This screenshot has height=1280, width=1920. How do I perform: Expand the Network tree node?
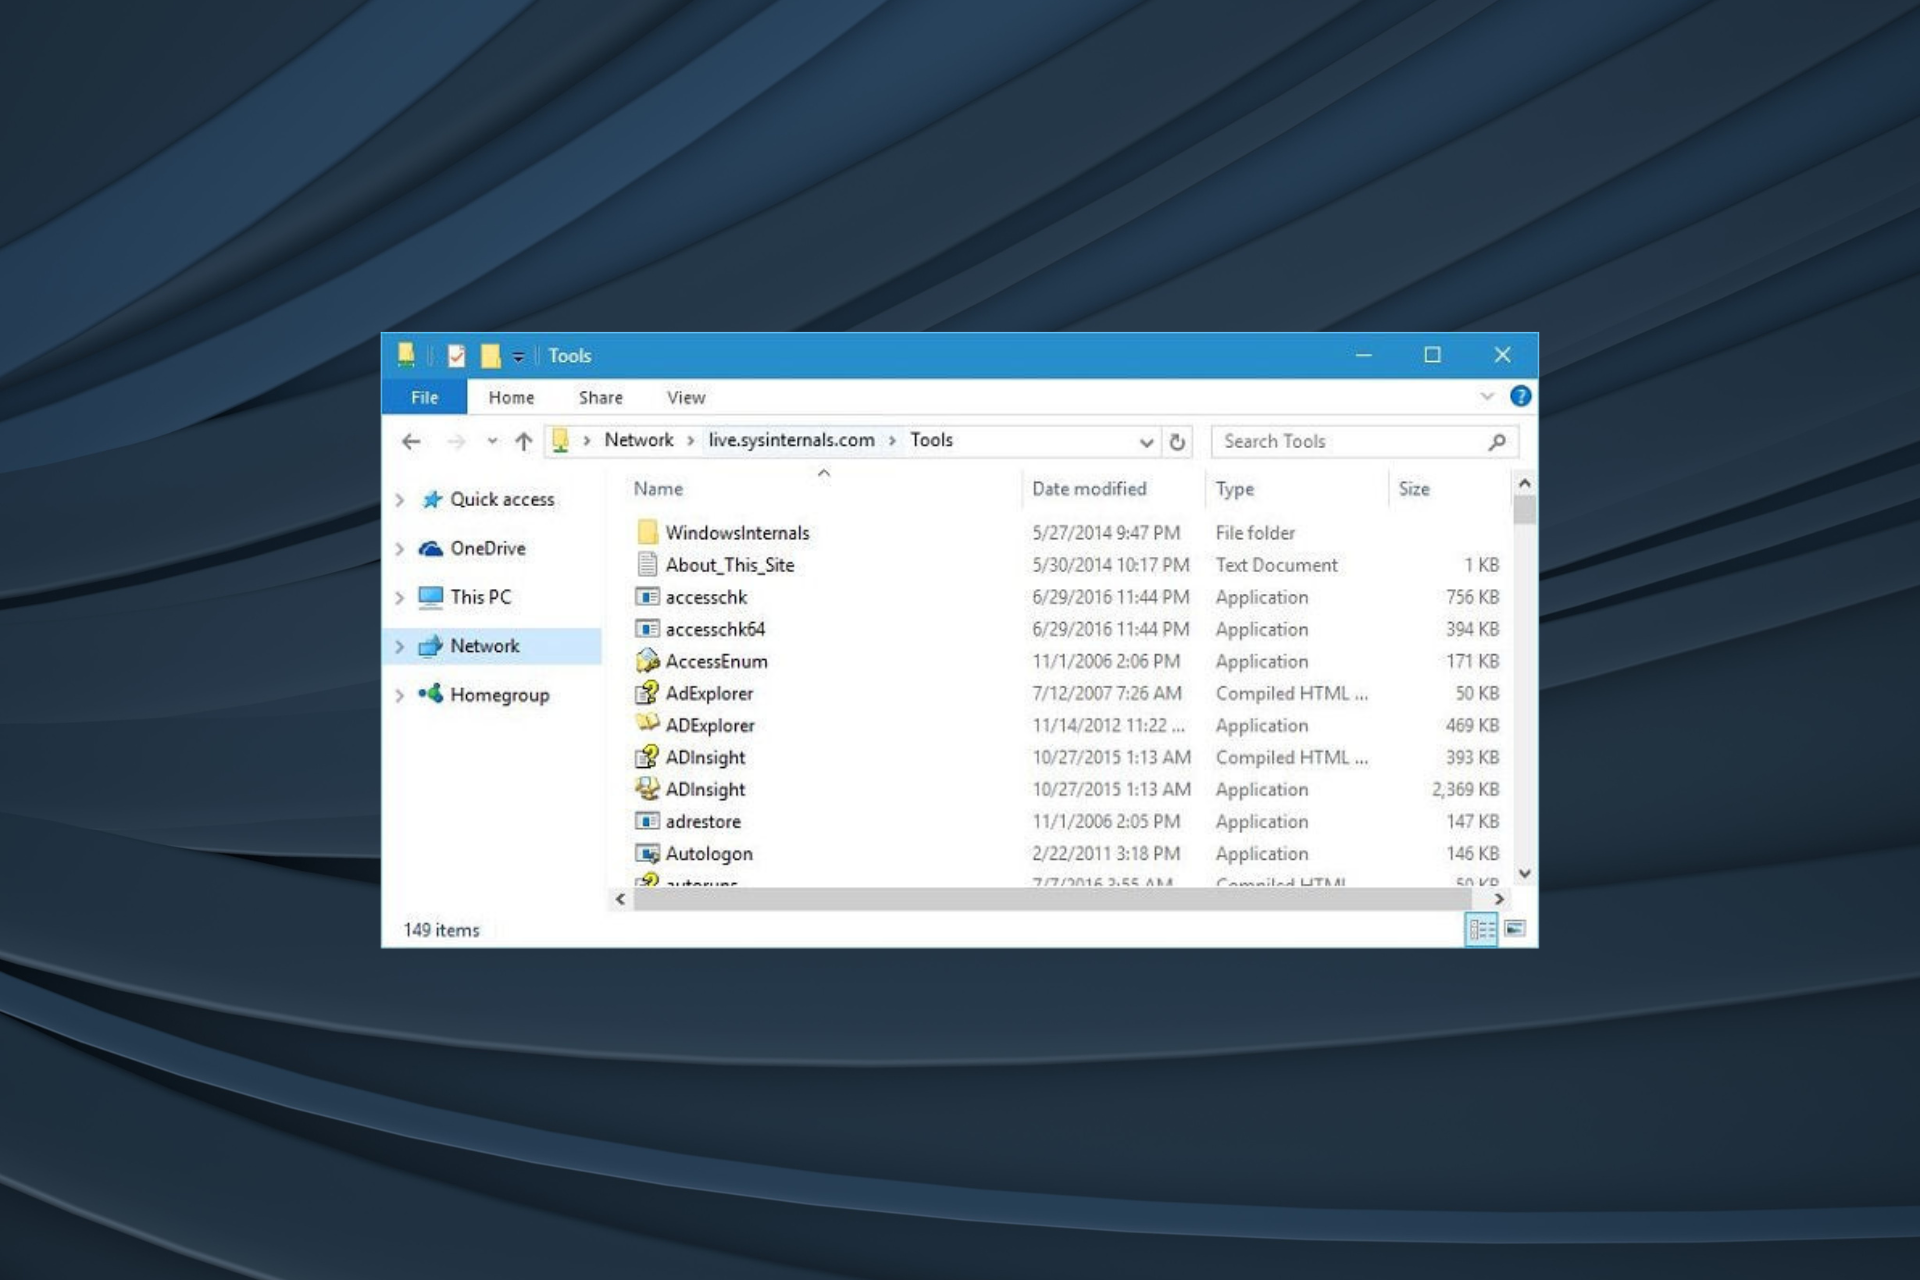pos(400,646)
